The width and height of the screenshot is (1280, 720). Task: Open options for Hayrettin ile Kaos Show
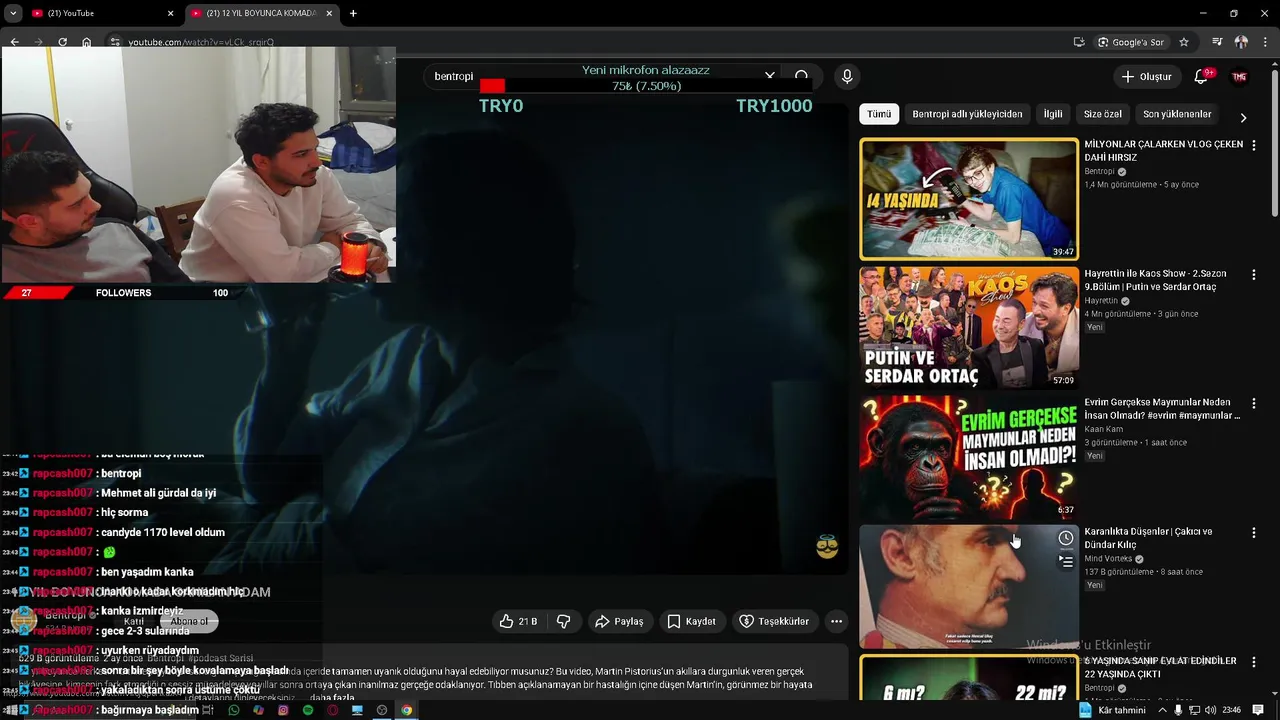(1254, 274)
